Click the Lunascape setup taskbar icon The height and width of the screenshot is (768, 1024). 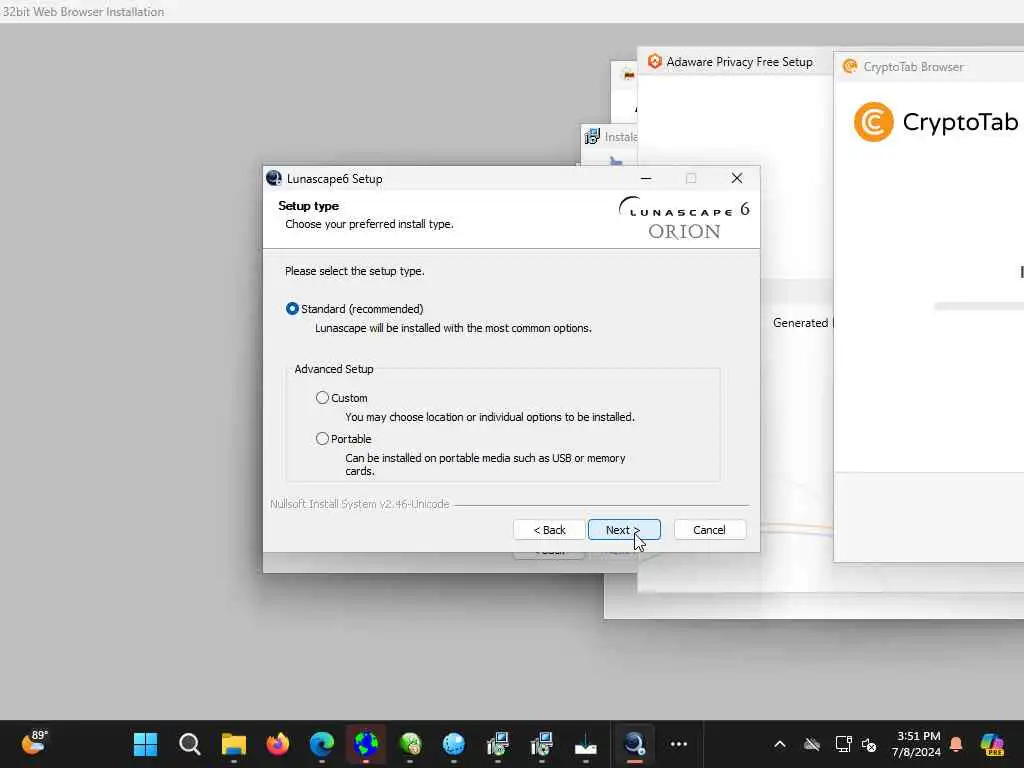point(634,744)
